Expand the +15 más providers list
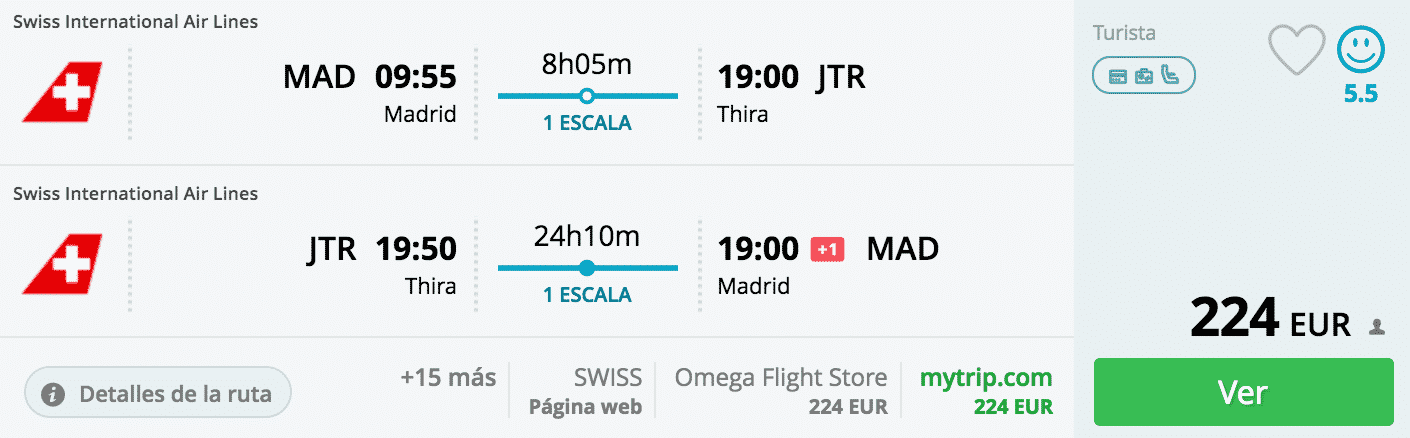Image resolution: width=1410 pixels, height=438 pixels. (448, 378)
